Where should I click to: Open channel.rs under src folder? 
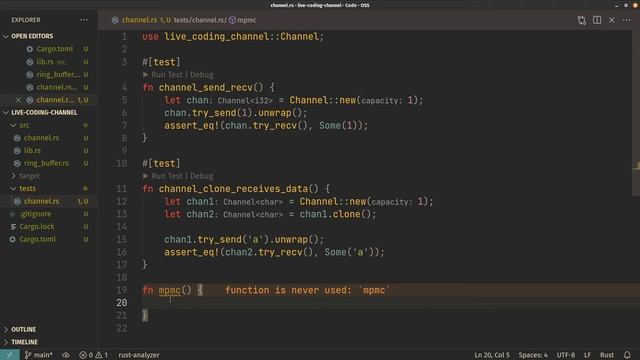pos(41,138)
